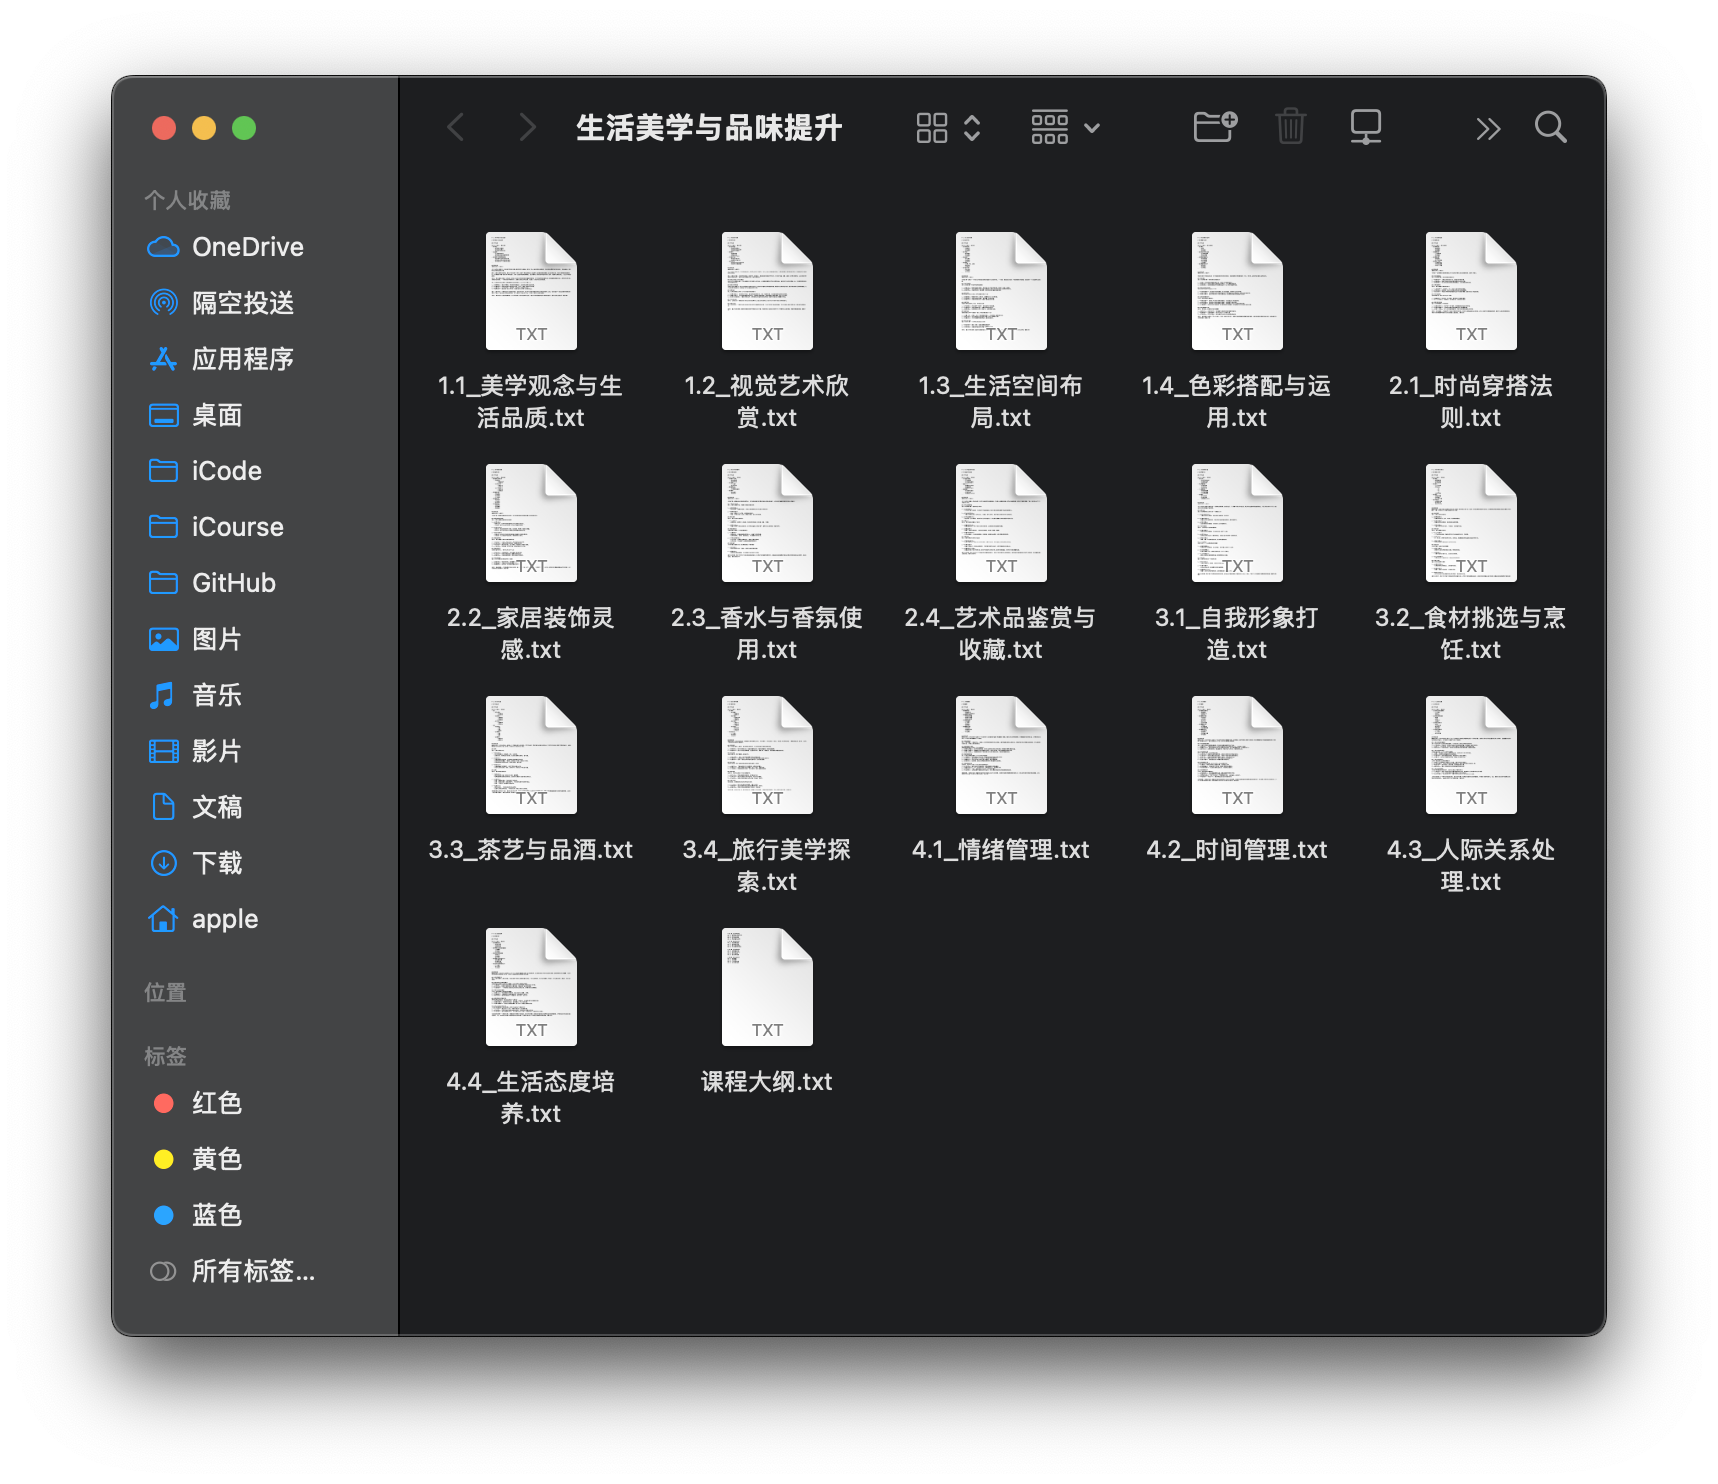Click the window title 生活美学与品味提升
This screenshot has width=1718, height=1484.
709,128
